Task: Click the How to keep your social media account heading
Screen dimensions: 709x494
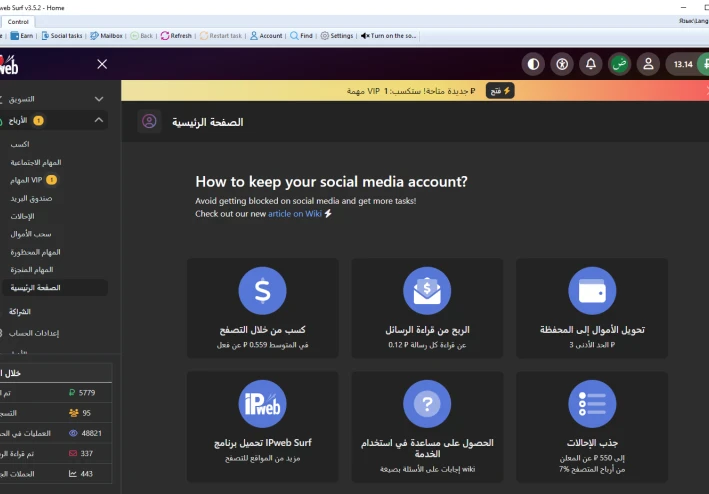Action: [331, 182]
